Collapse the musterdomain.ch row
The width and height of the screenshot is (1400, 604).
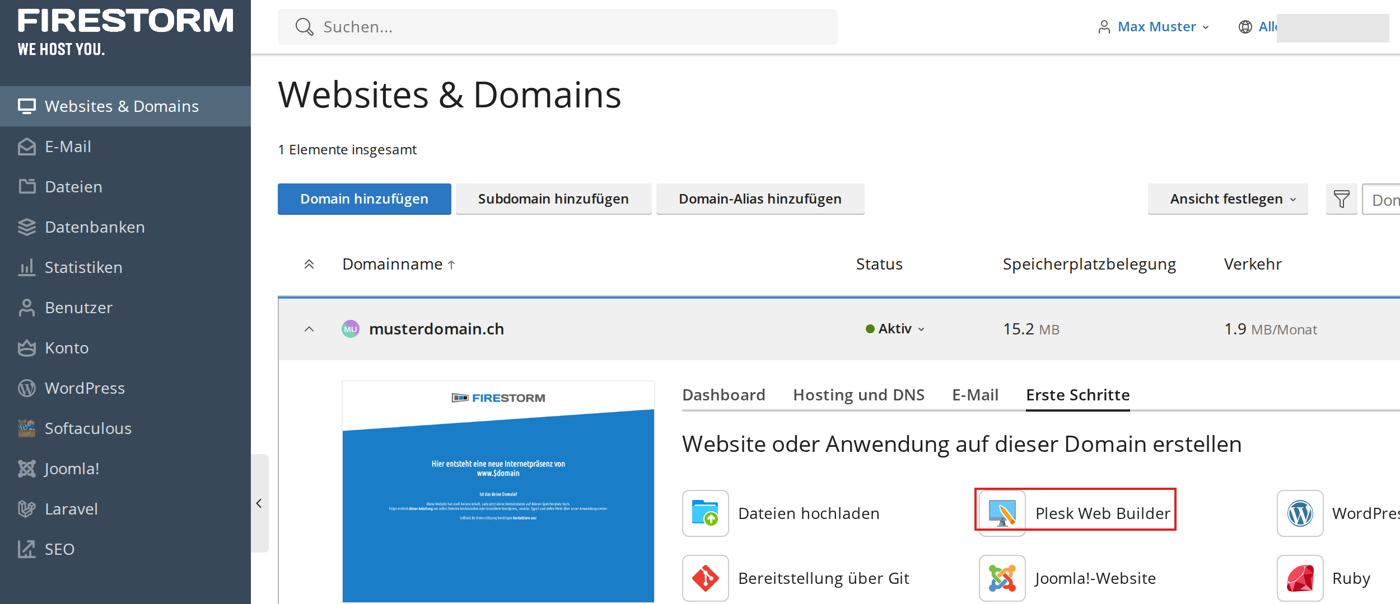(309, 329)
